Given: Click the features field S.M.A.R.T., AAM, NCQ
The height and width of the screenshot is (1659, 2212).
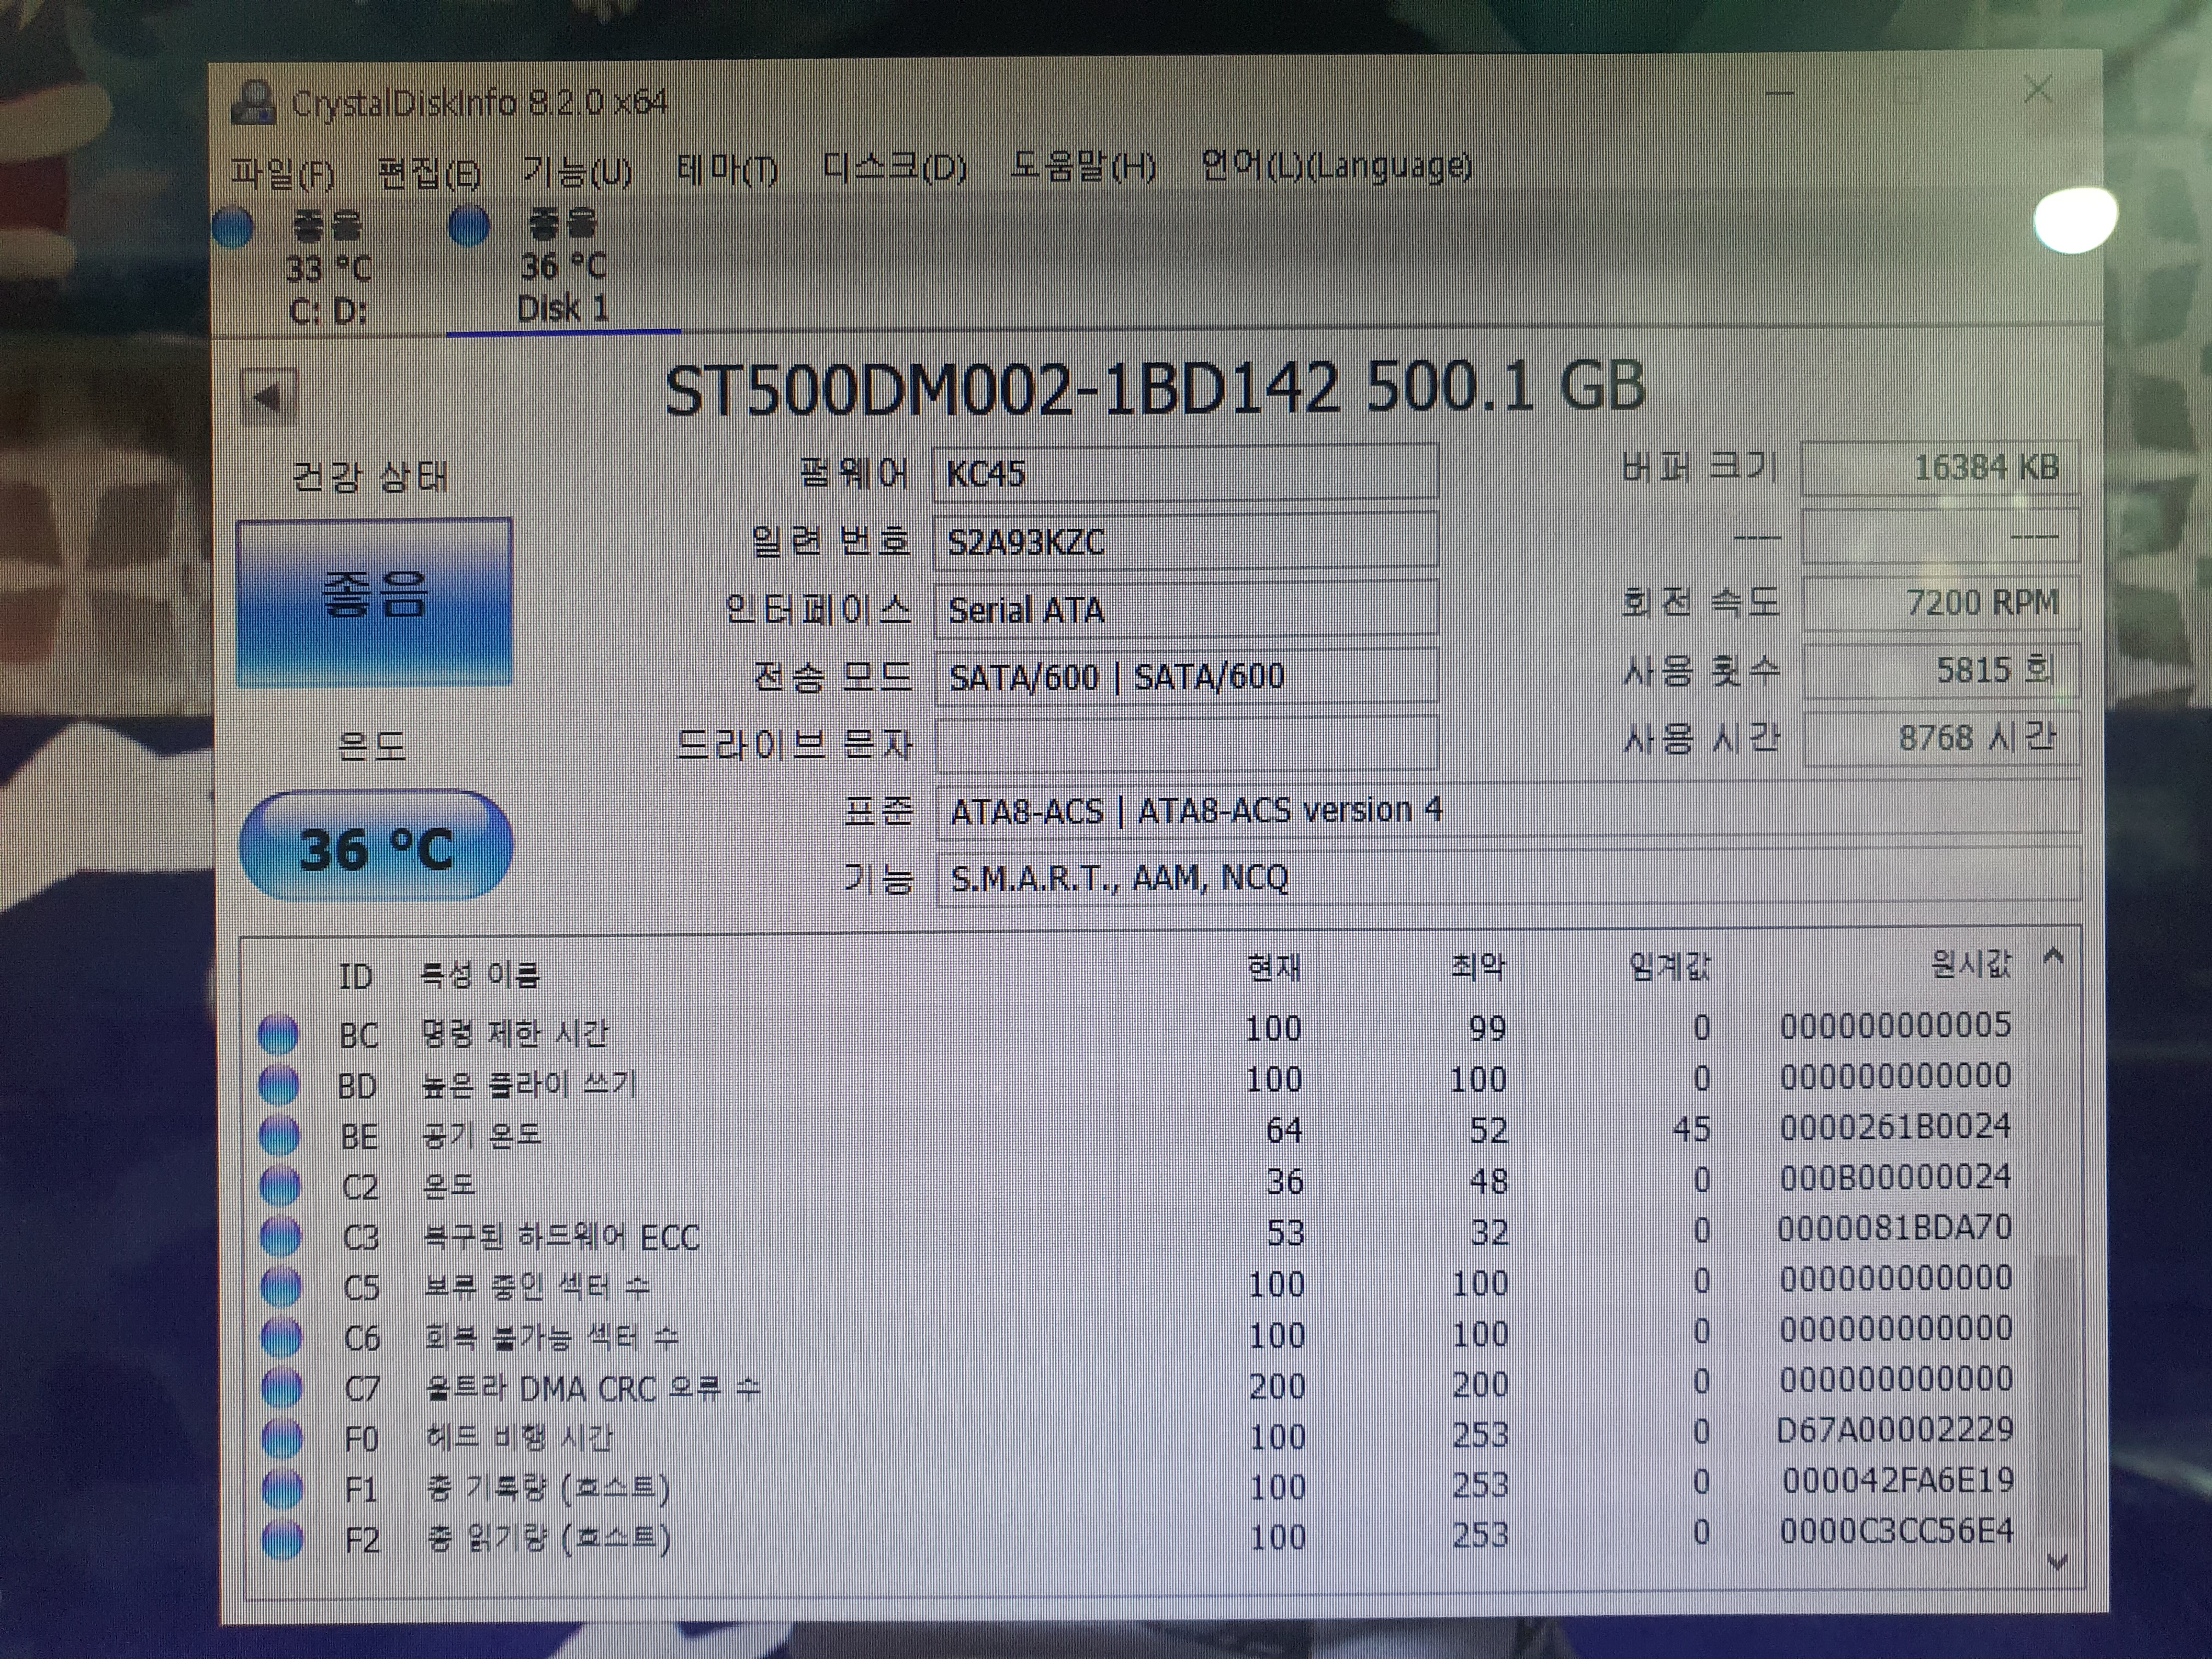Looking at the screenshot, I should coord(1508,877).
